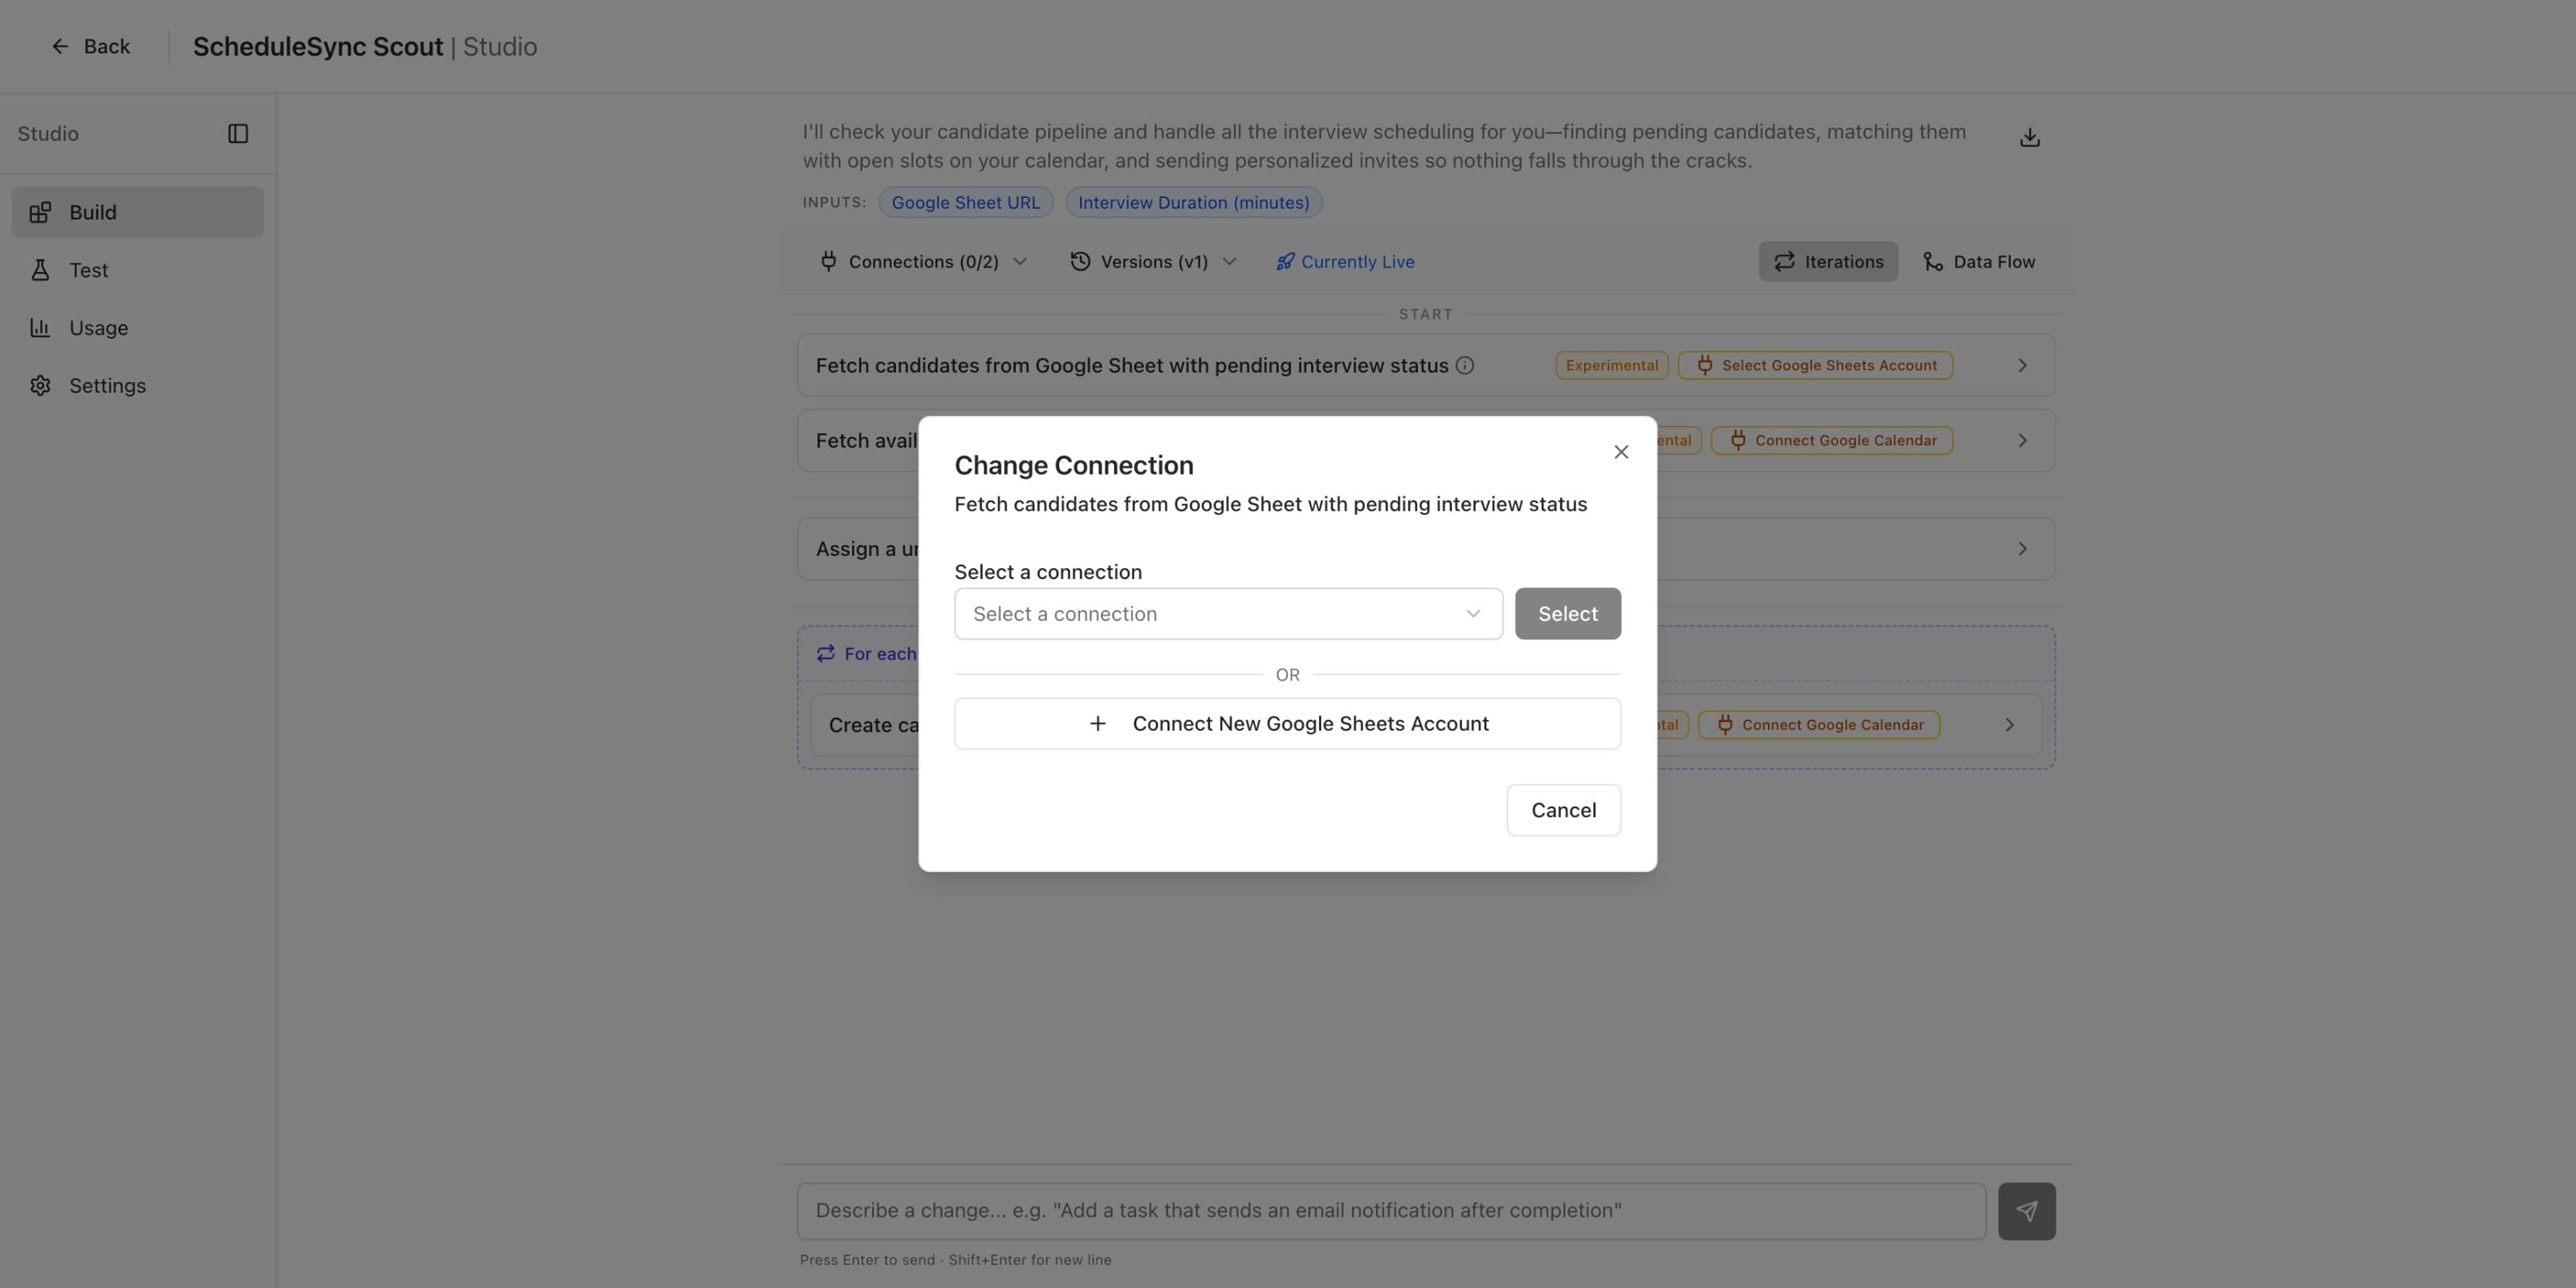Open the Usage analytics section

pos(98,327)
